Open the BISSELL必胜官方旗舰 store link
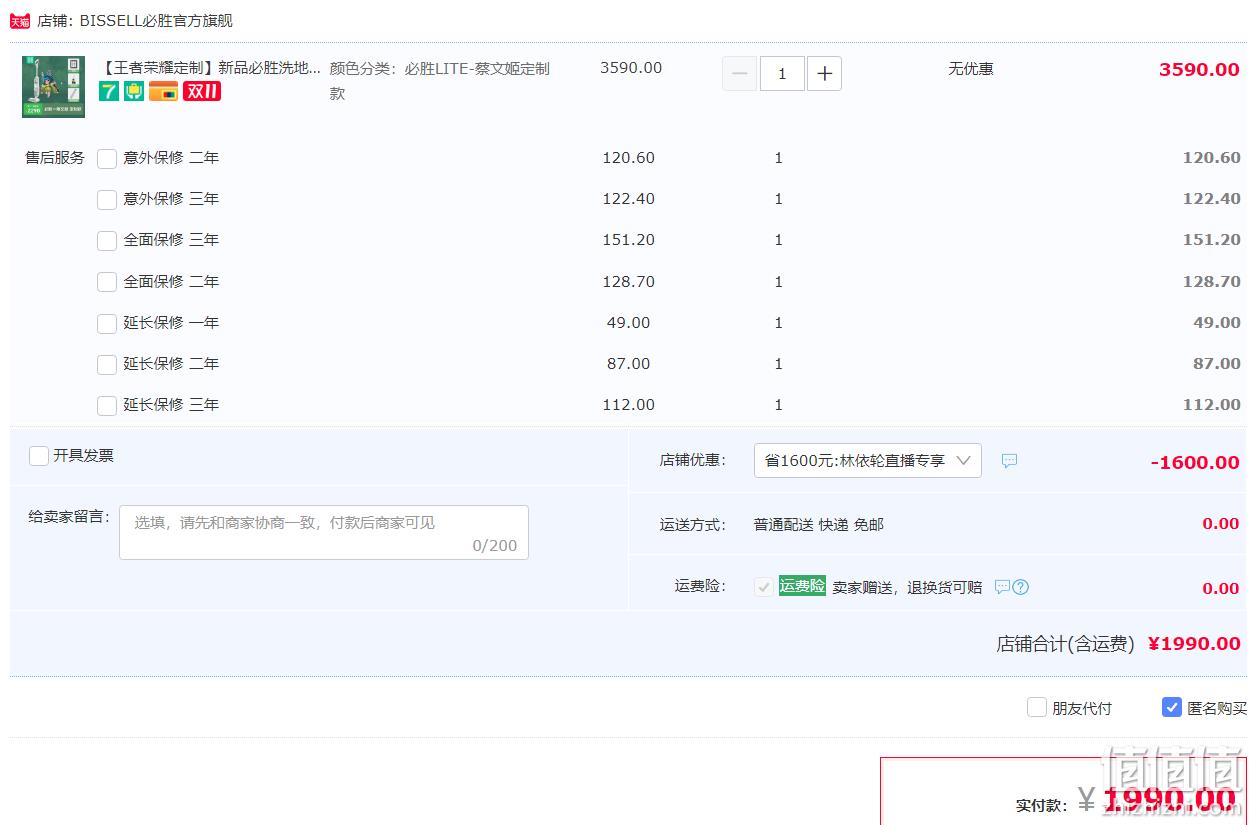1251x825 pixels. pos(156,21)
